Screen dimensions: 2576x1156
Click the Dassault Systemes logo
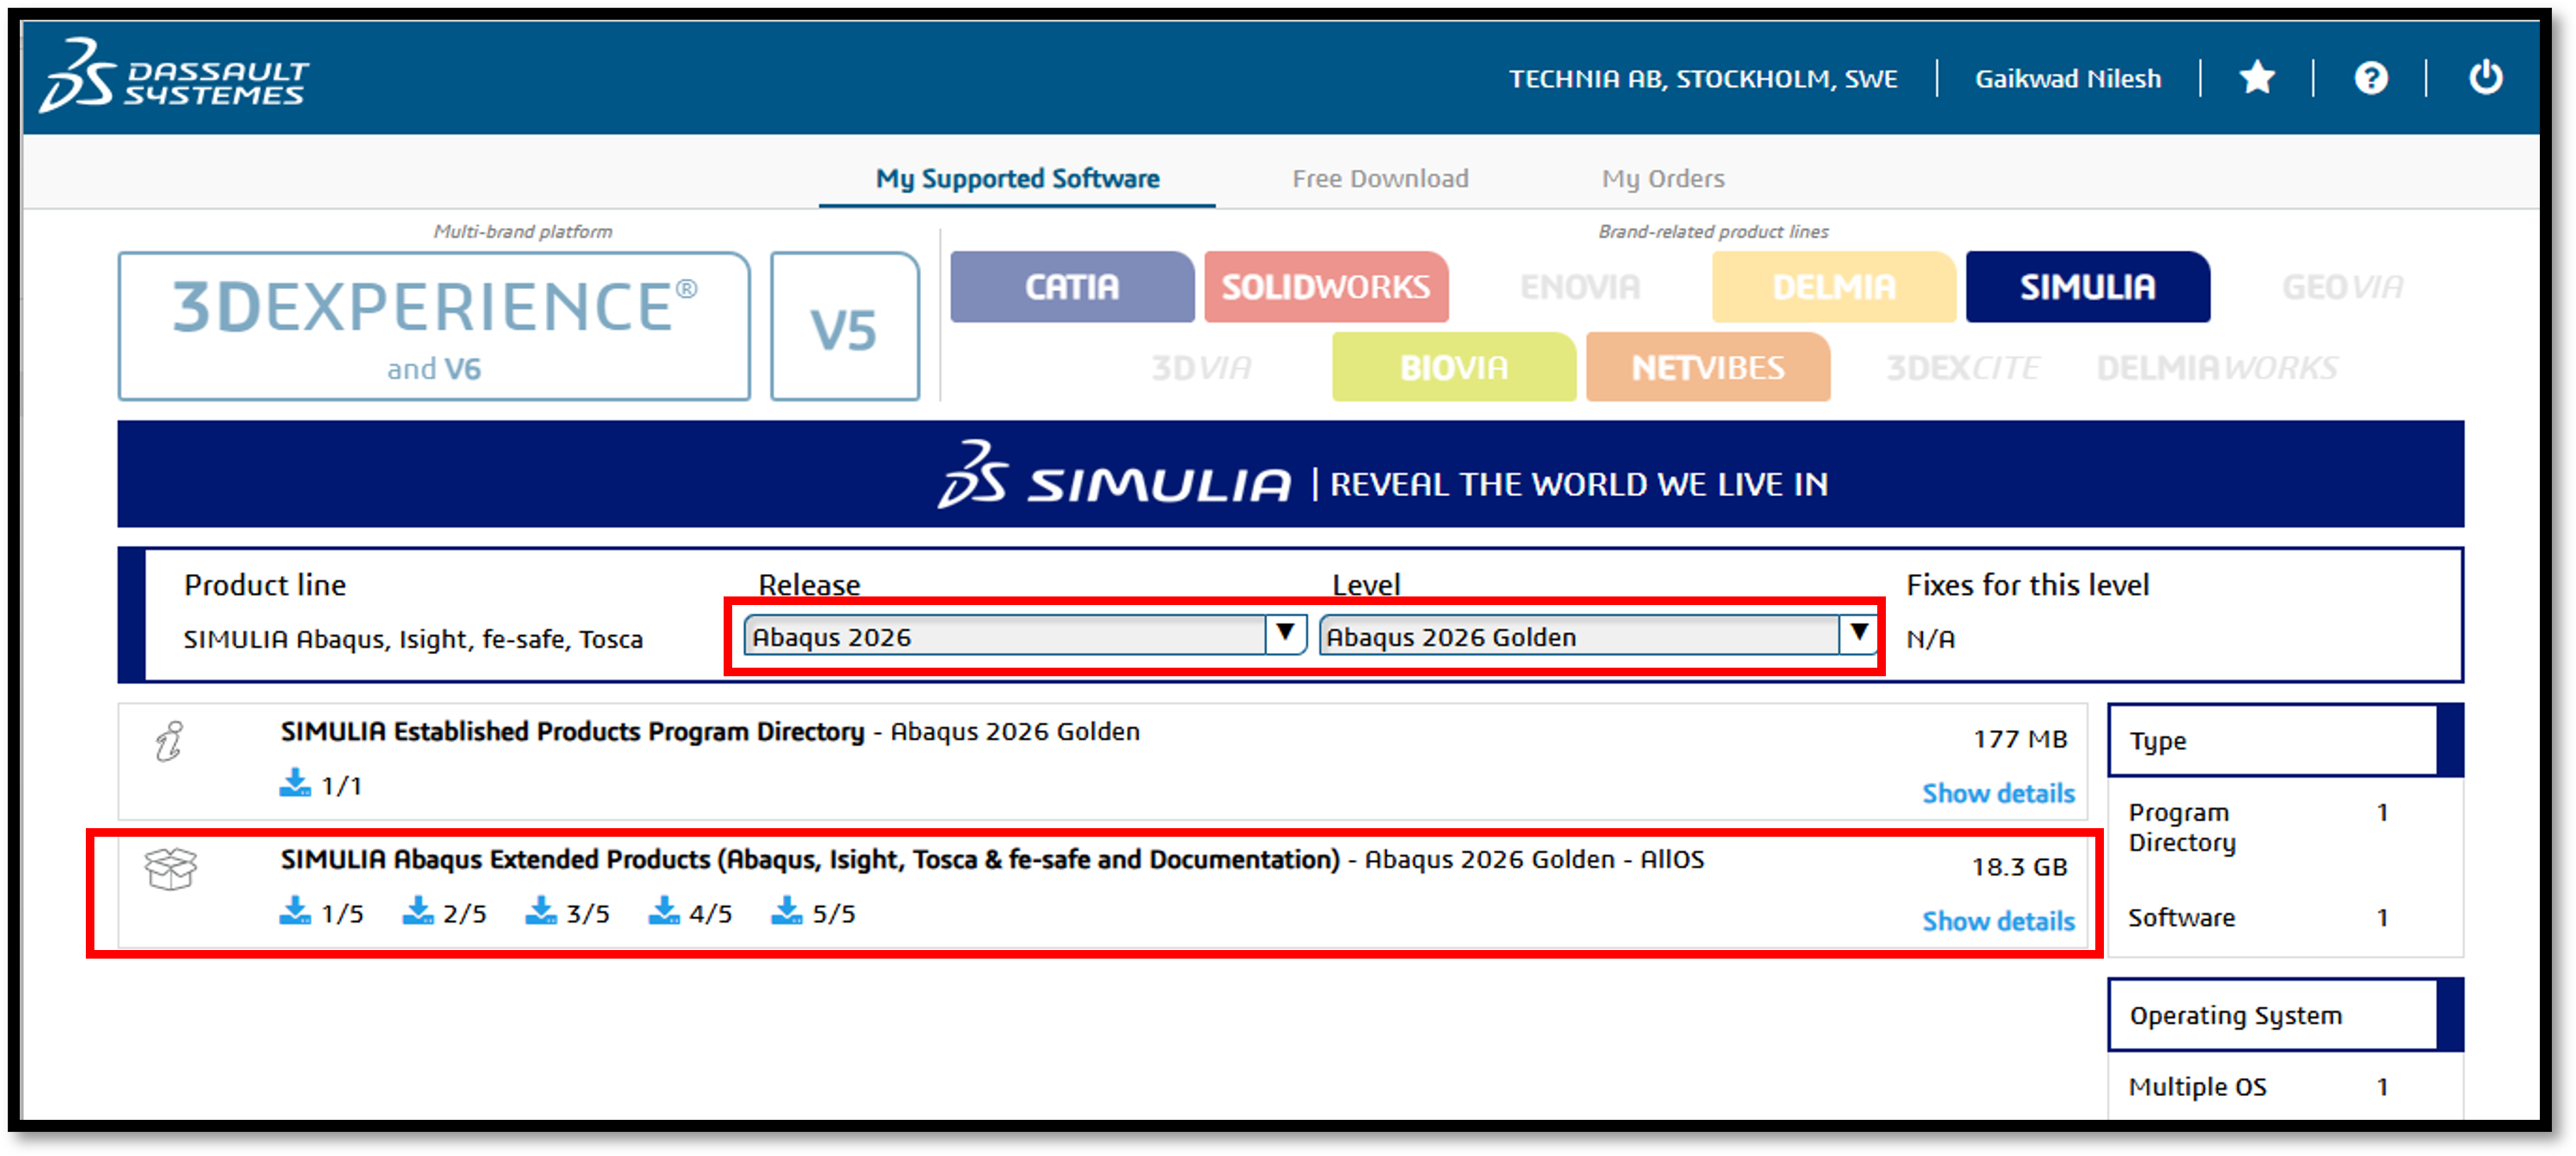[x=174, y=77]
